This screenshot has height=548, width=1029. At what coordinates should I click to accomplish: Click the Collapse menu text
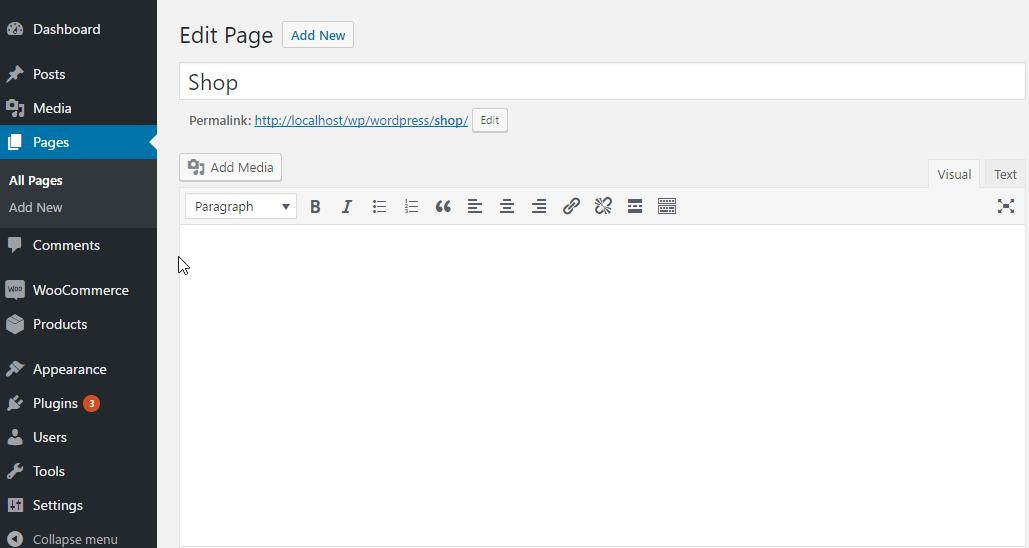click(x=75, y=539)
